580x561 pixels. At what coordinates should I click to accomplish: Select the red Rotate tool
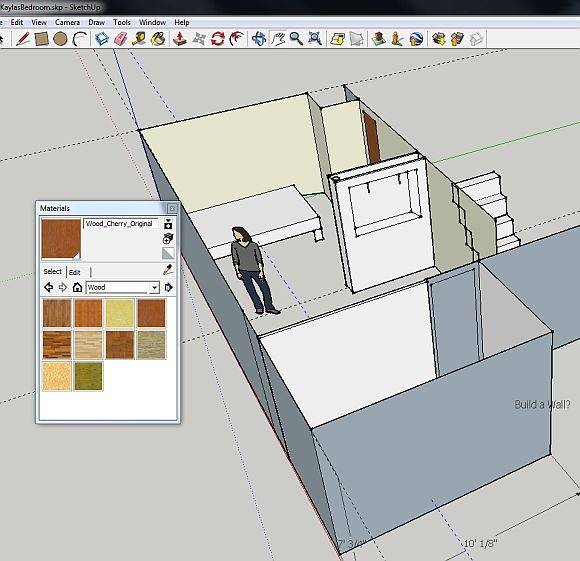coord(218,39)
